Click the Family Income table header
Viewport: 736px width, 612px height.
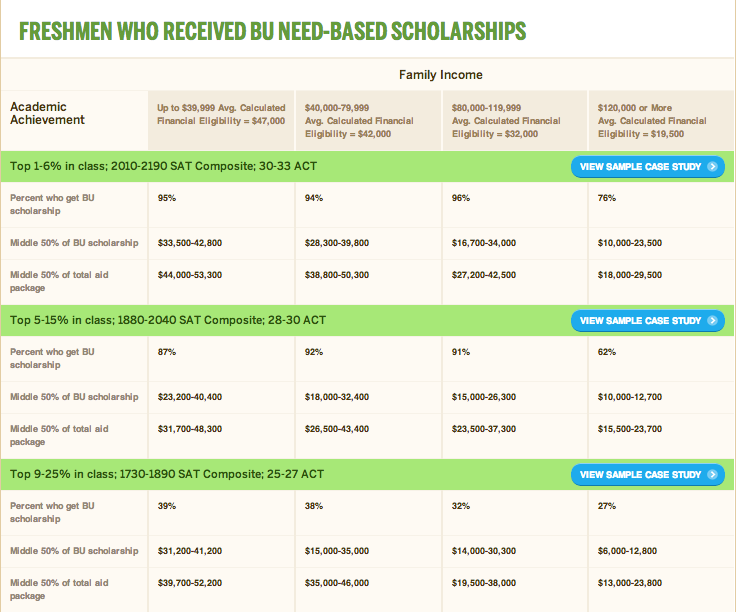(x=440, y=75)
